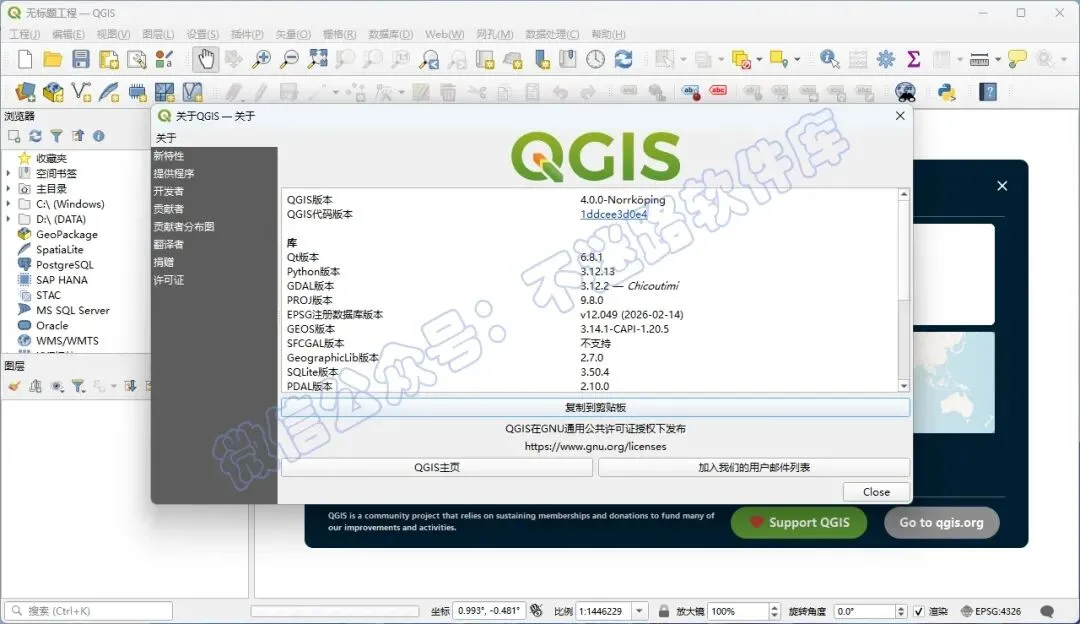Click the EPSG:4326 CRS status entry
This screenshot has width=1080, height=624.
pos(990,611)
